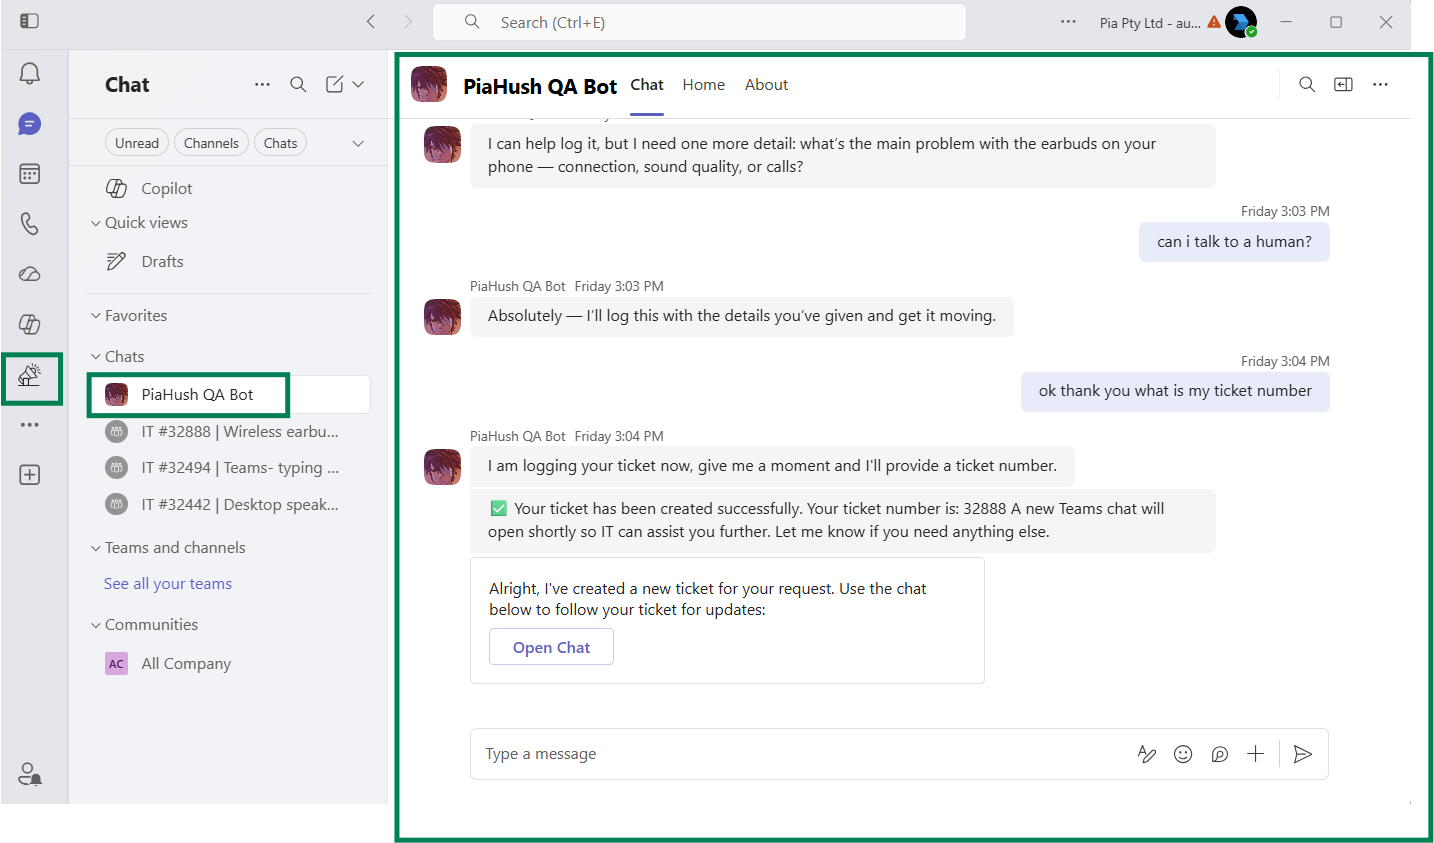Collapse Teams and channels section

pyautogui.click(x=168, y=548)
